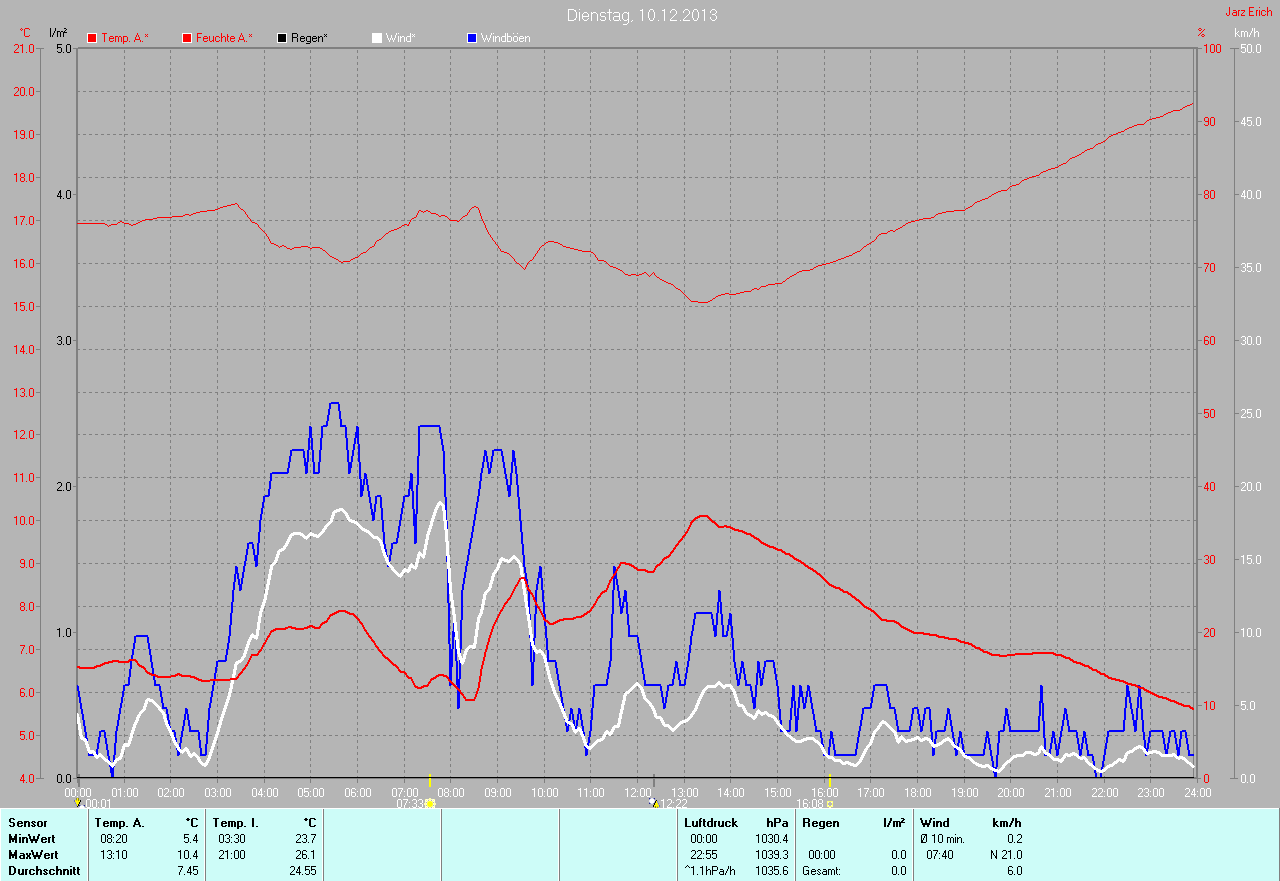The height and width of the screenshot is (881, 1280).
Task: Click the Windböen legend label
Action: (x=505, y=38)
